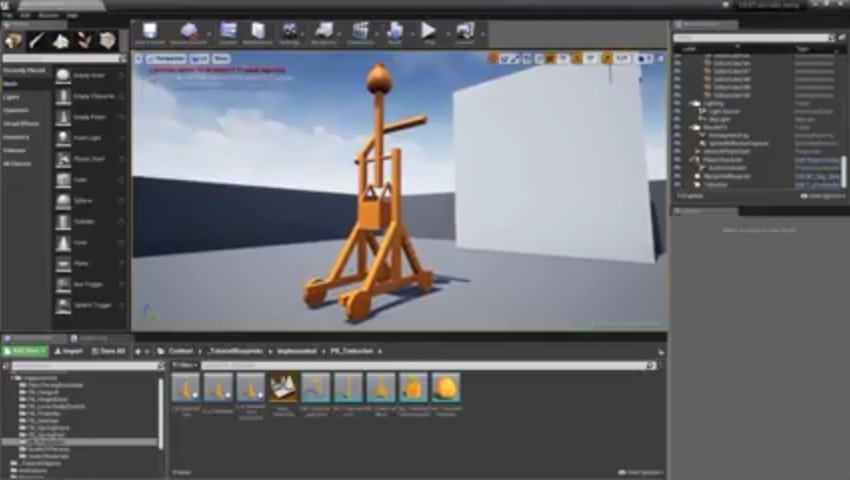Start Play in editor
The width and height of the screenshot is (850, 480).
pos(429,34)
